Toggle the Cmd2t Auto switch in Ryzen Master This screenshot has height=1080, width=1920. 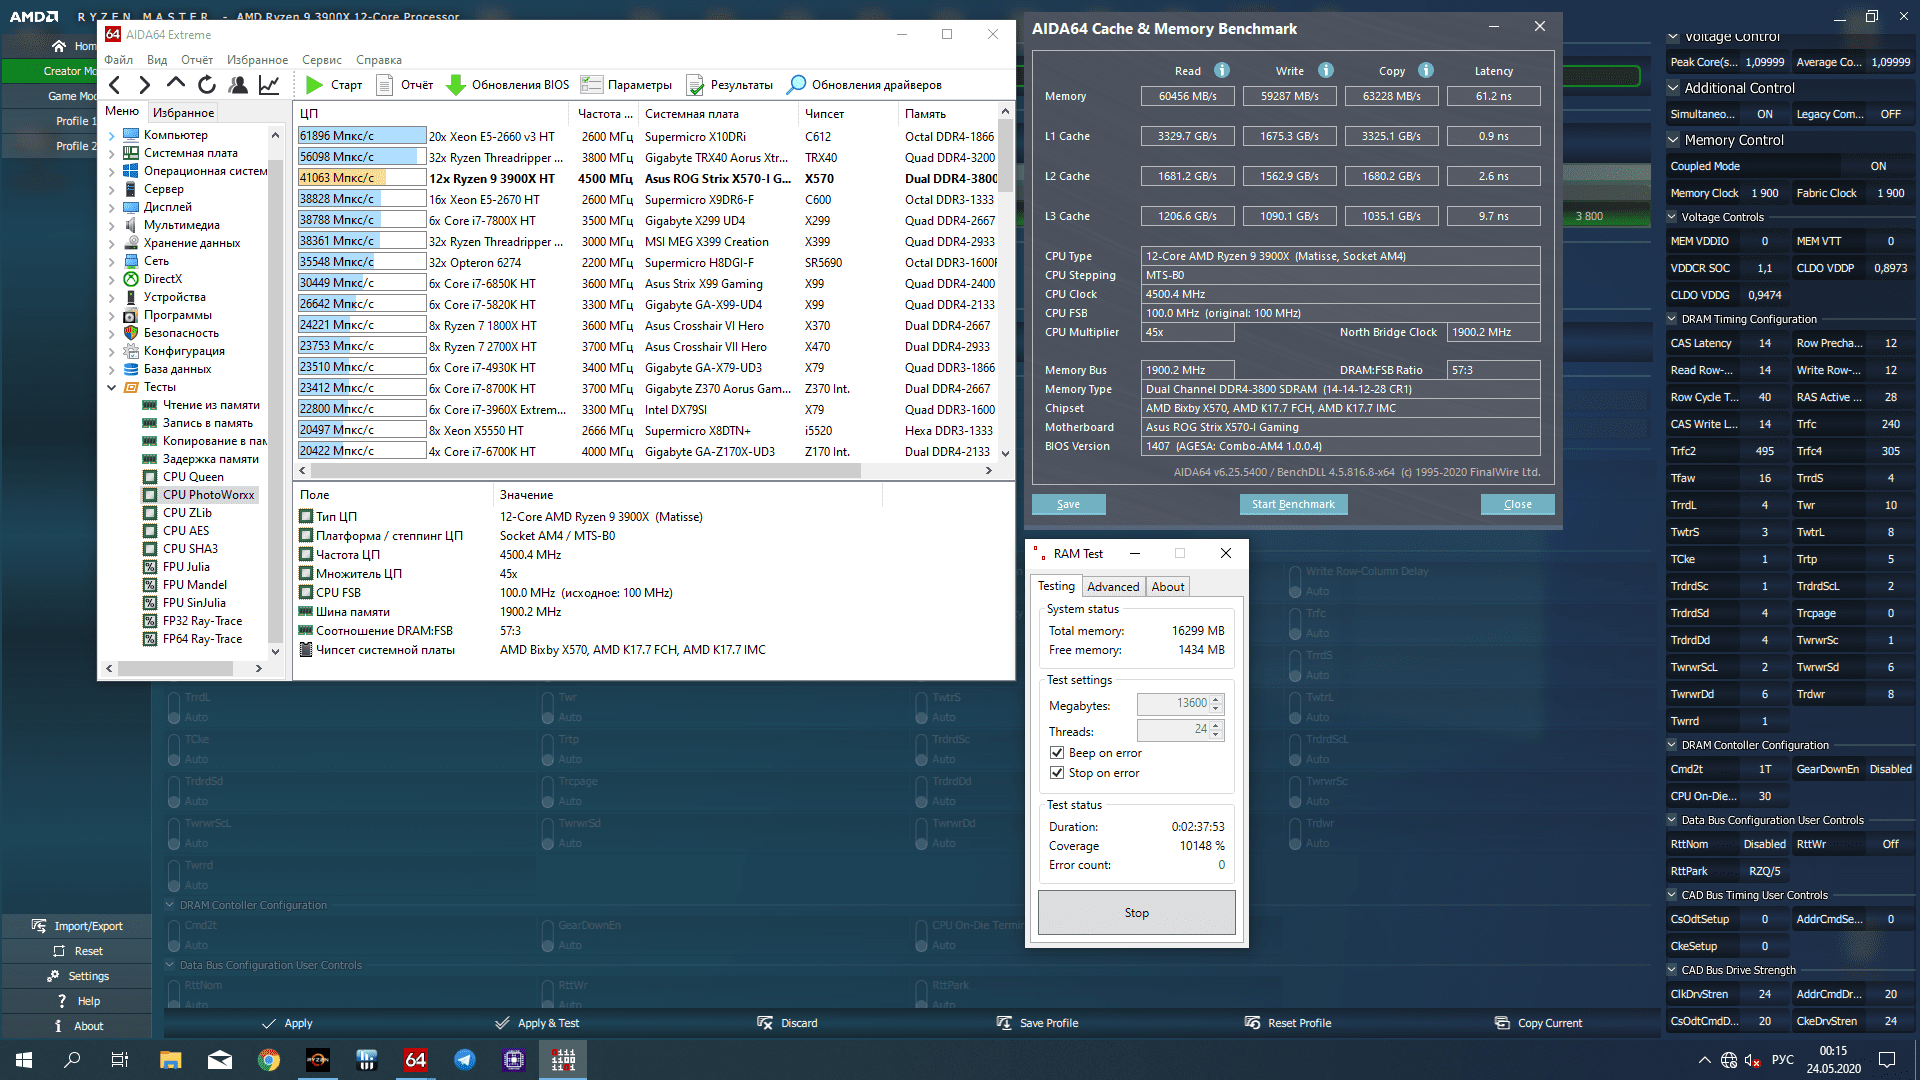coord(174,935)
